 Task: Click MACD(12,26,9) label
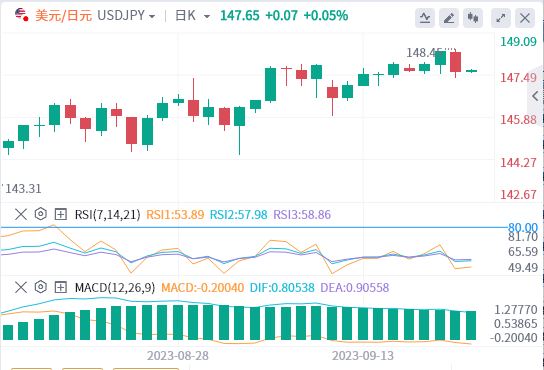(x=115, y=288)
